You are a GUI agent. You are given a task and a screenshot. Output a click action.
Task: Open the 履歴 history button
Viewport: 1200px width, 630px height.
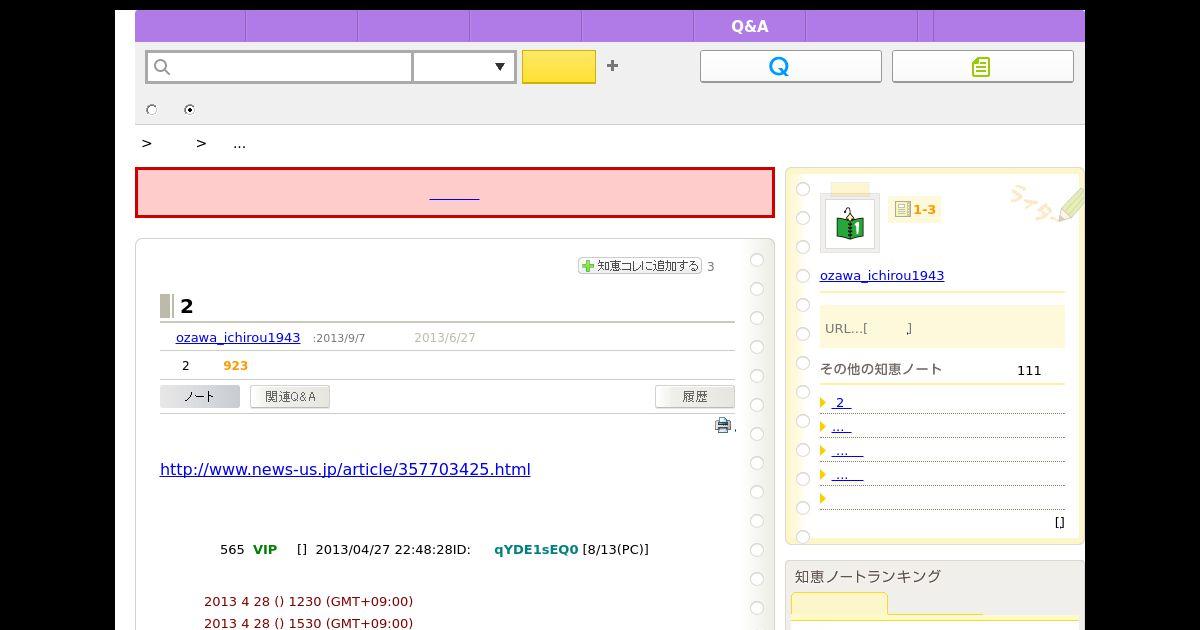tap(694, 396)
